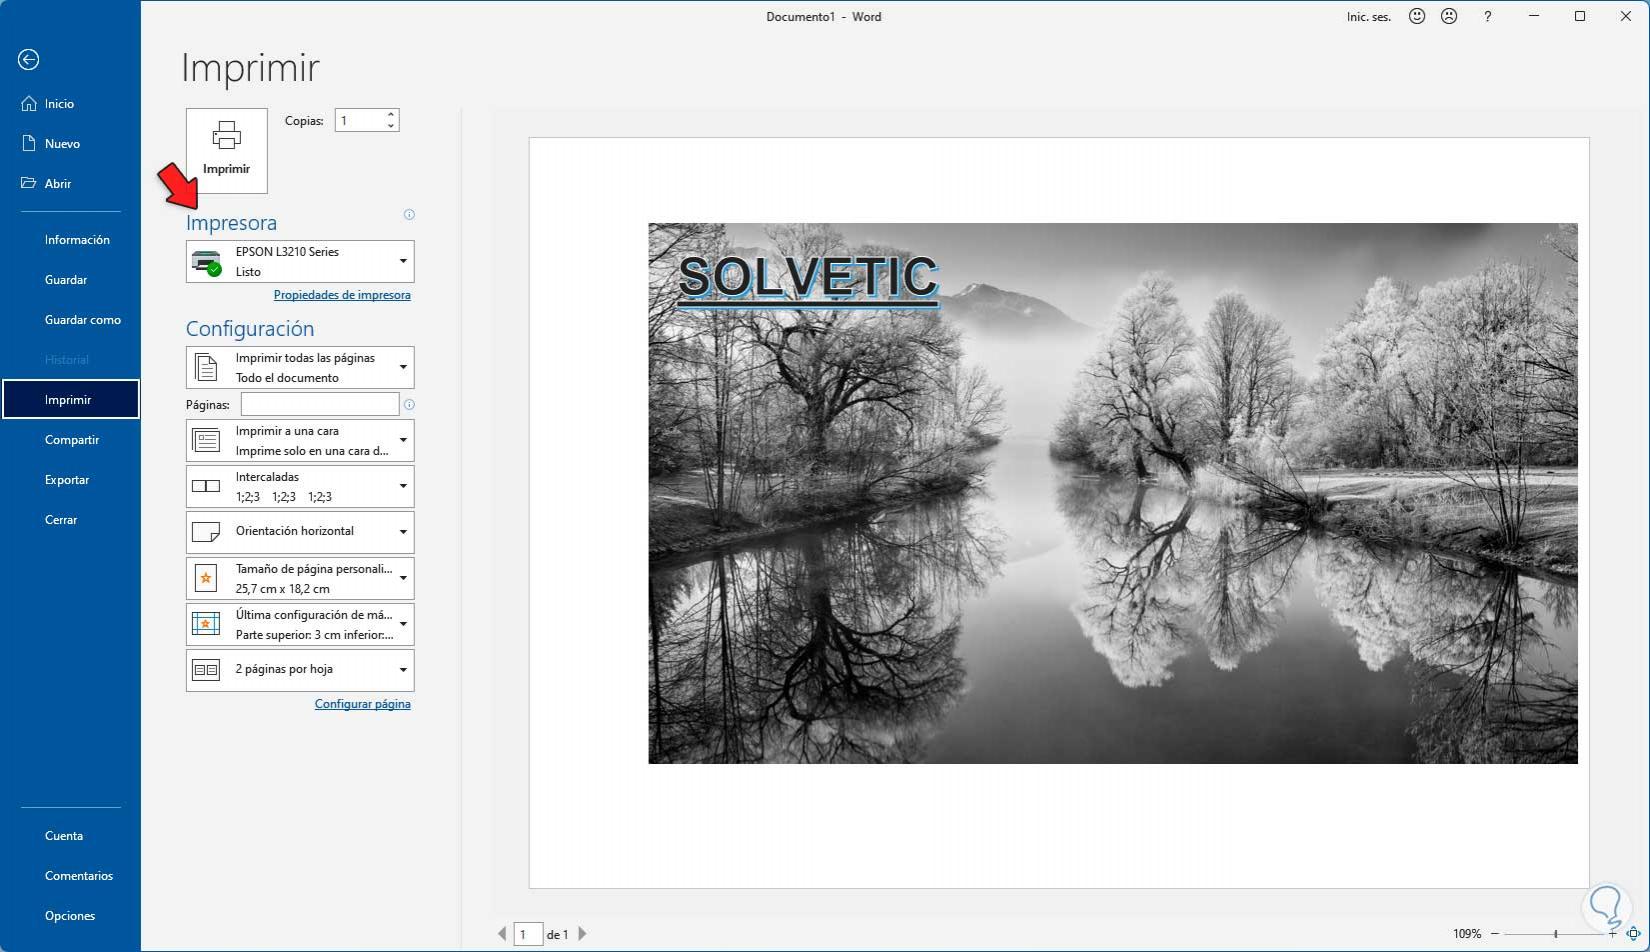Open Comentarios feedback page

click(x=79, y=876)
